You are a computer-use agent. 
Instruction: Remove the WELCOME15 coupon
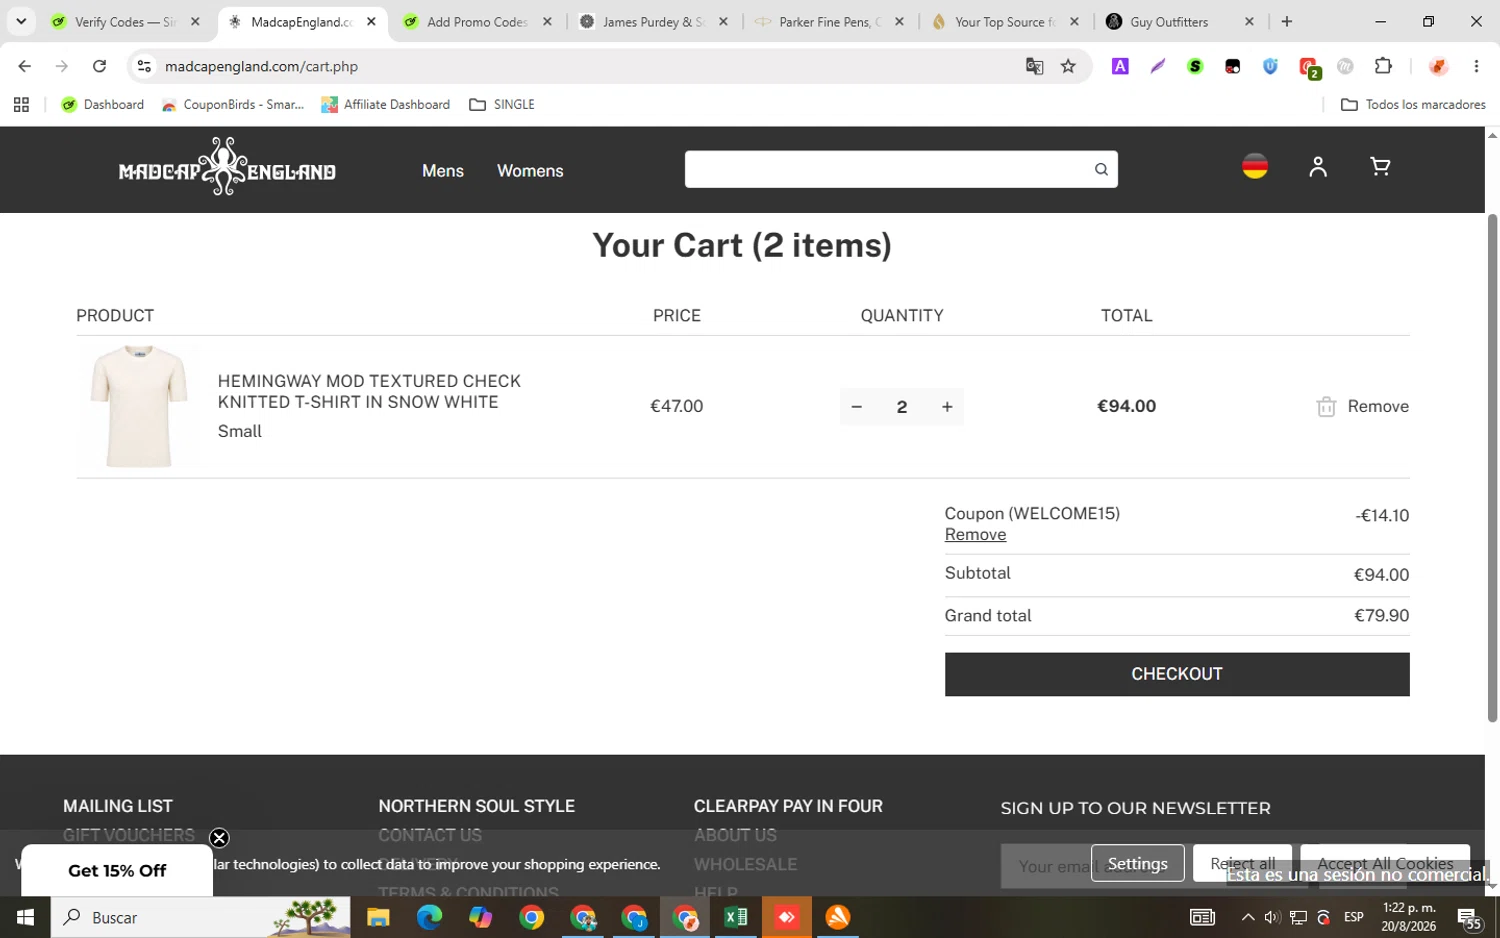(975, 535)
